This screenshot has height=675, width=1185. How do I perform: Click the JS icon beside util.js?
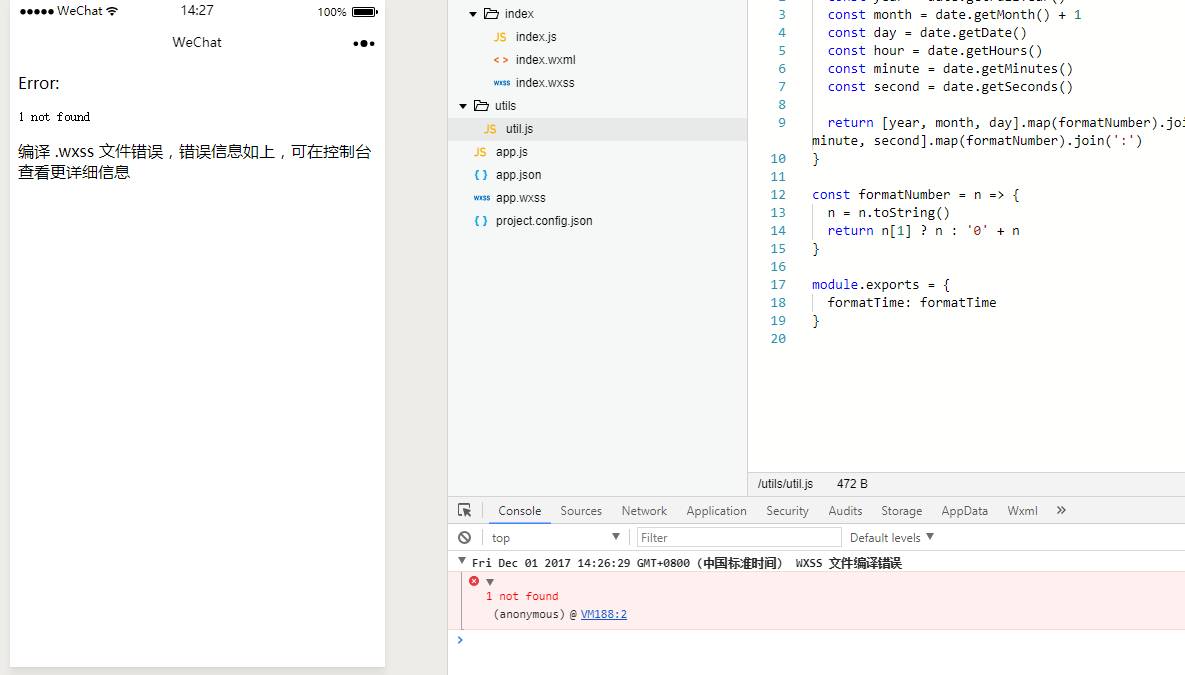click(490, 129)
